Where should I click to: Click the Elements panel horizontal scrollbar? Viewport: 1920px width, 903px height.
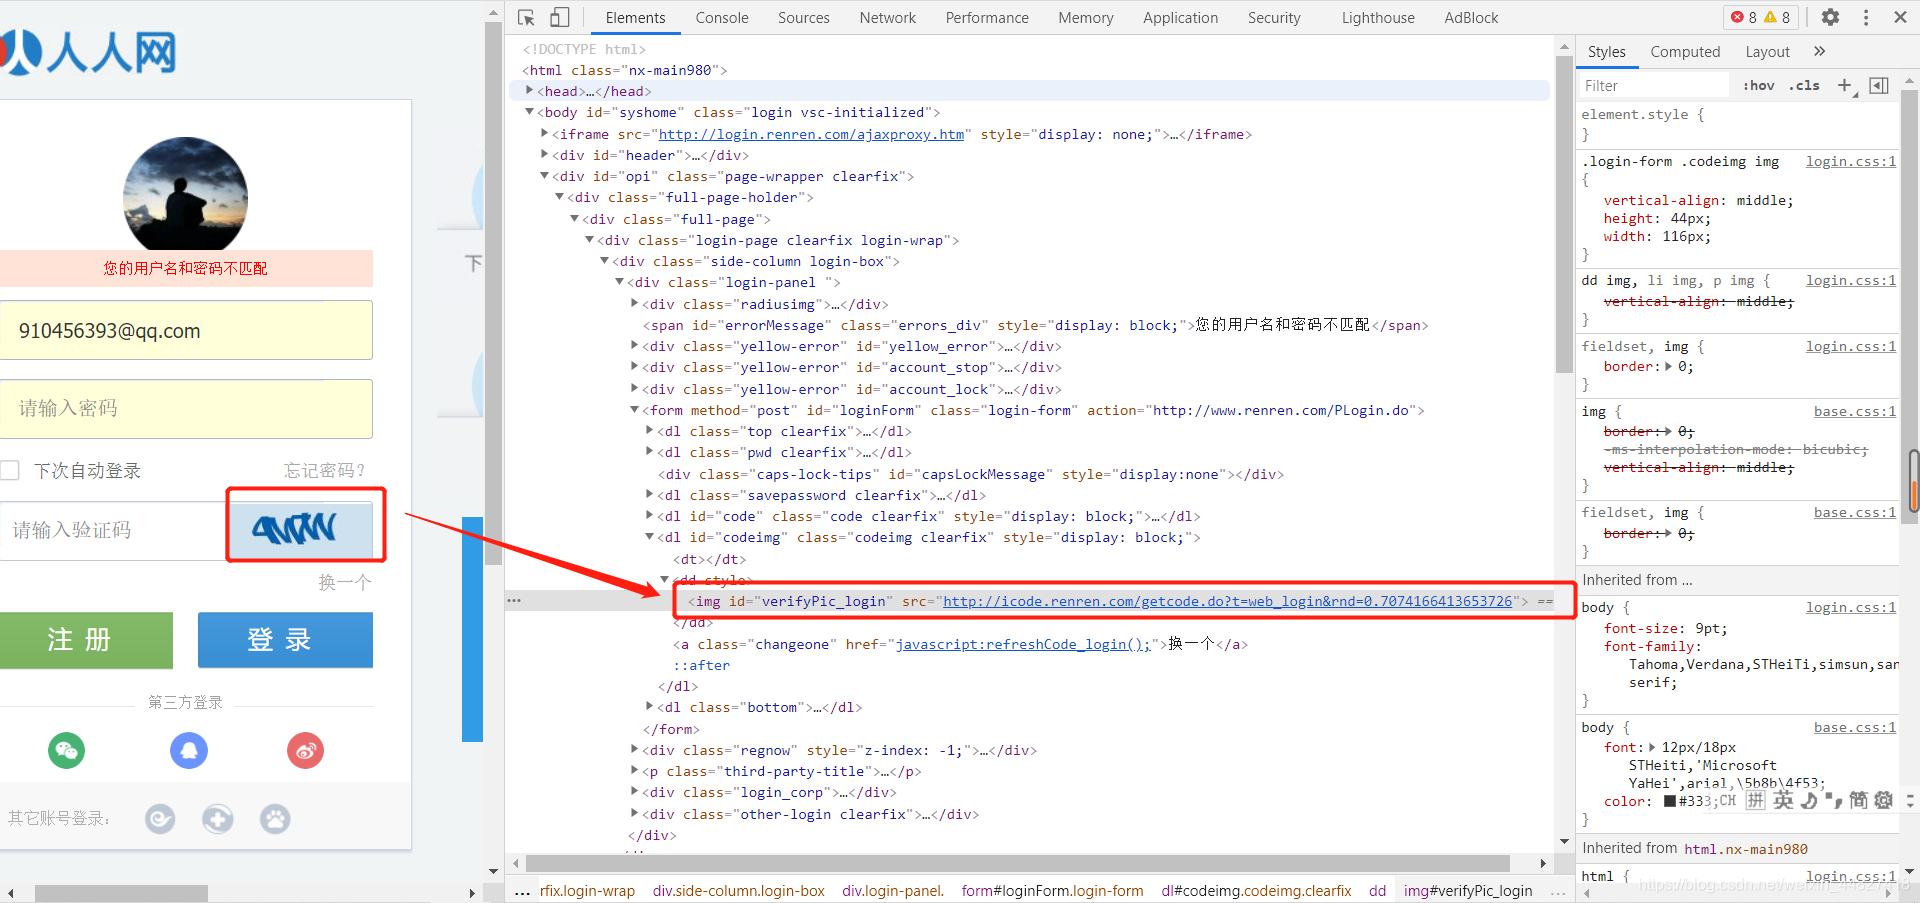(x=1018, y=863)
